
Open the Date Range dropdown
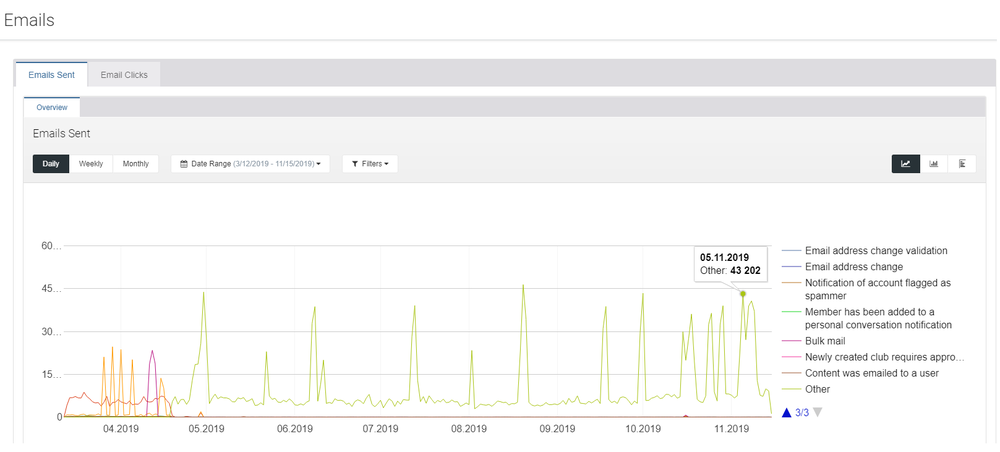click(x=250, y=164)
